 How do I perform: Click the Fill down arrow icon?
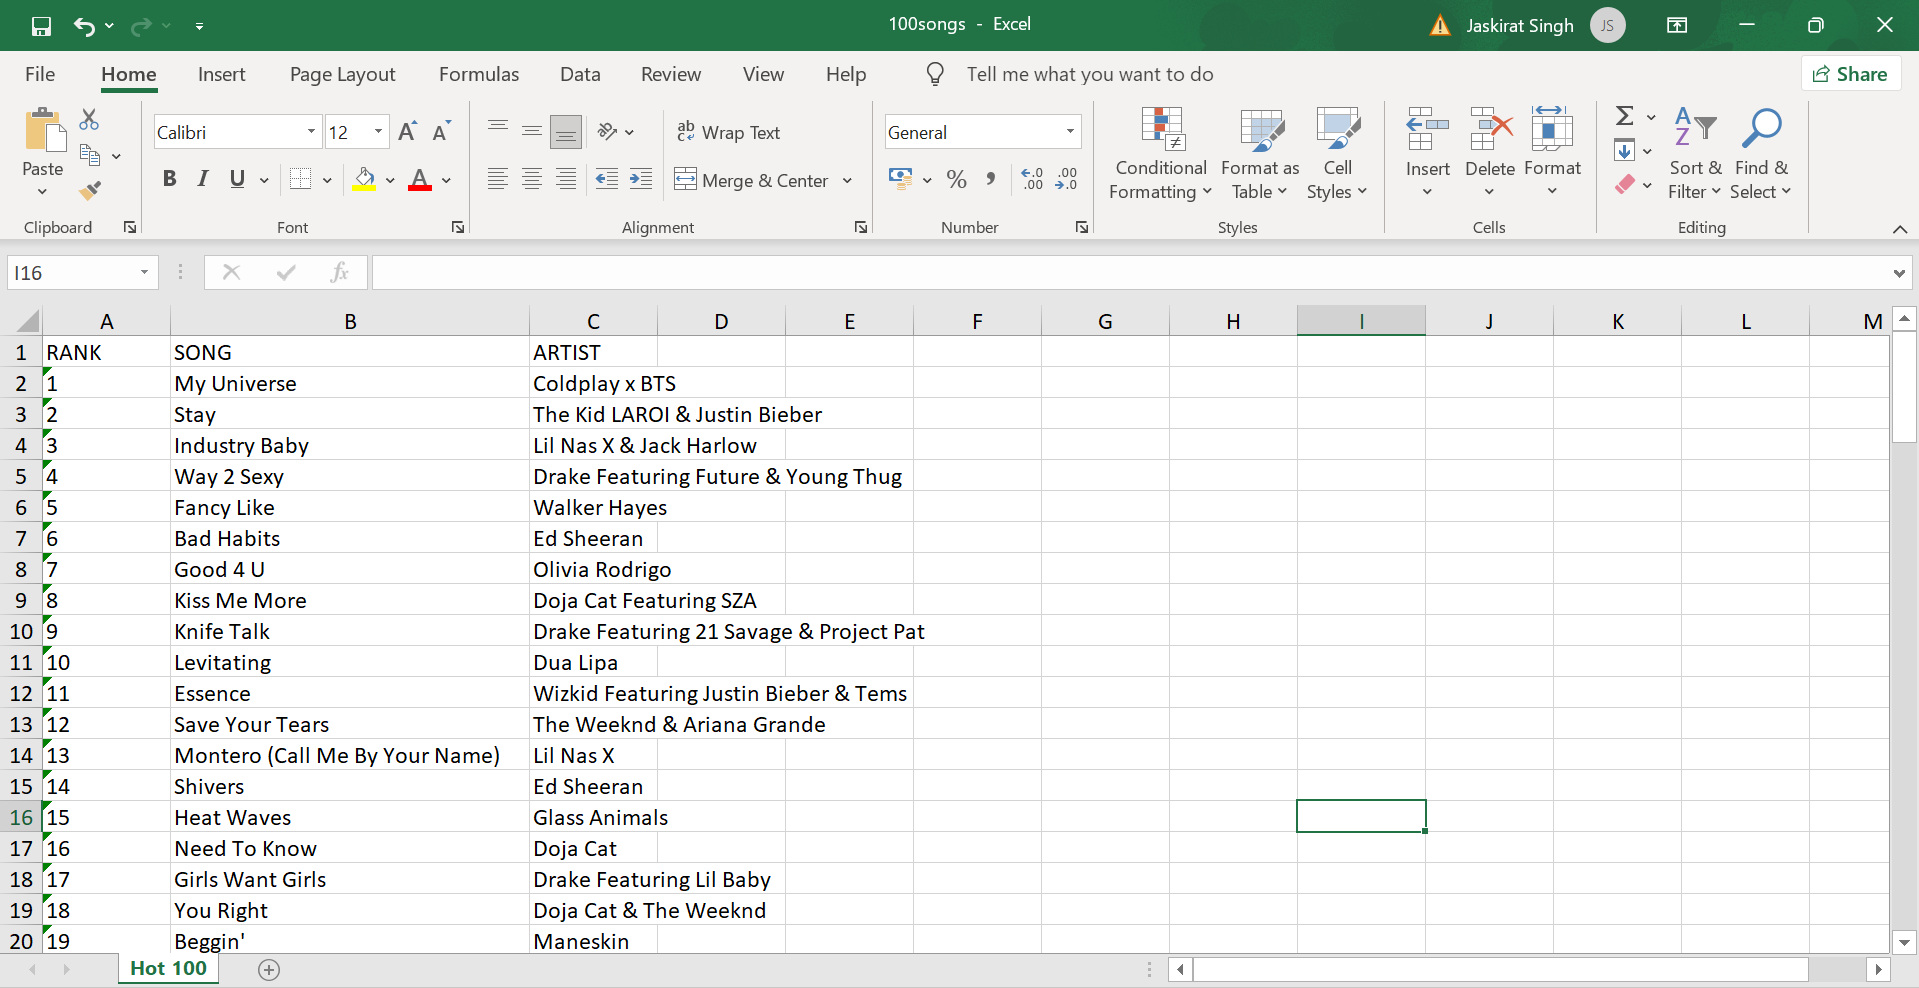point(1625,151)
